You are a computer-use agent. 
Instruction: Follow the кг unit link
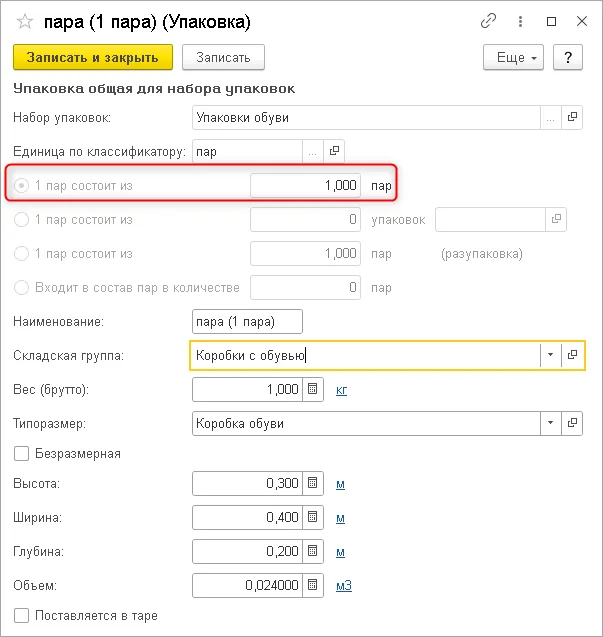pyautogui.click(x=341, y=390)
